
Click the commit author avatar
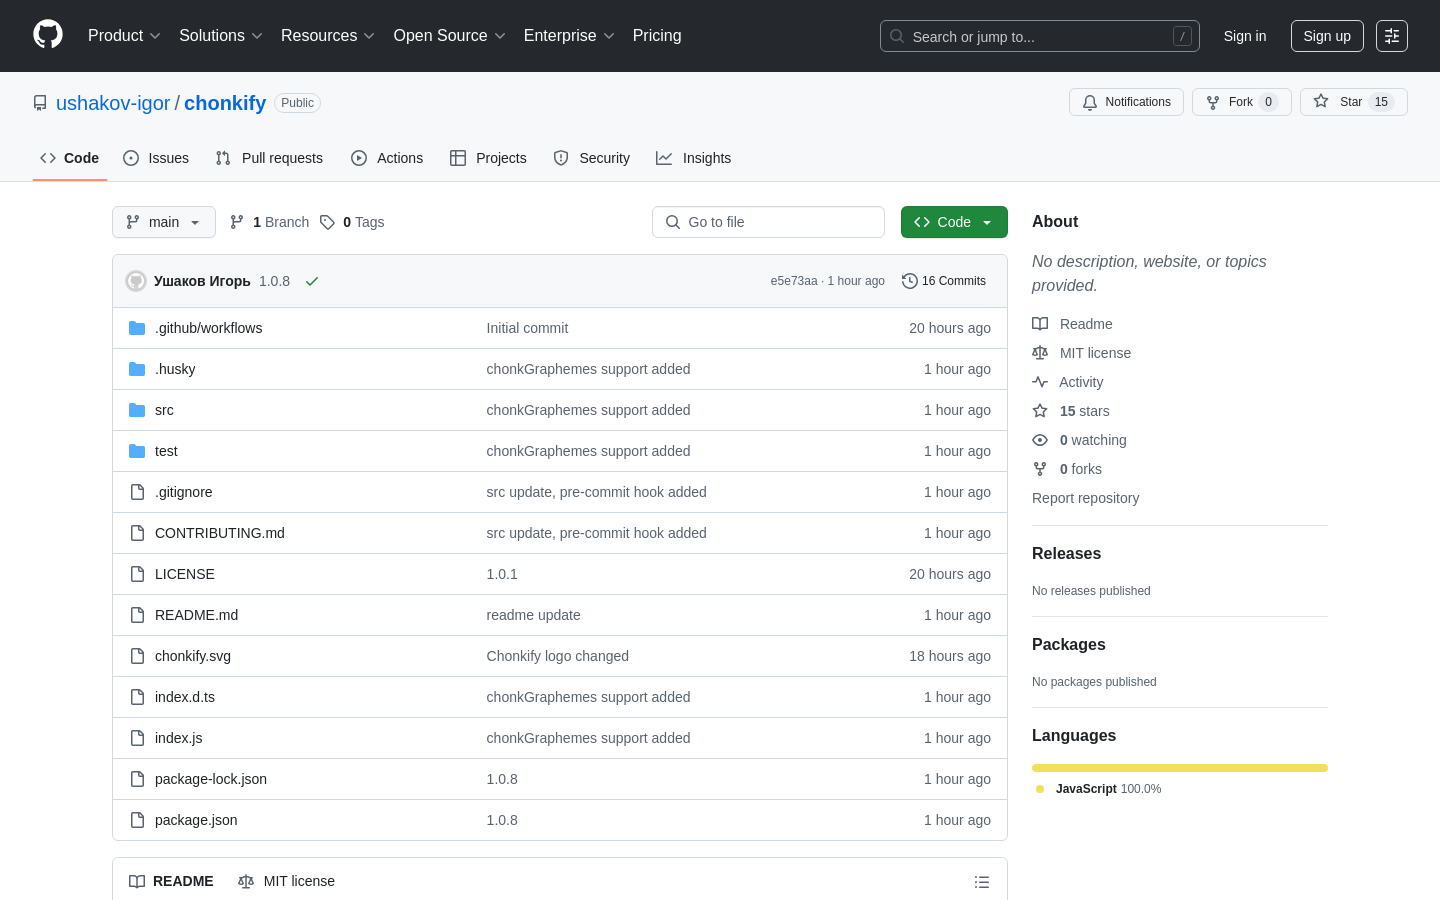point(136,281)
